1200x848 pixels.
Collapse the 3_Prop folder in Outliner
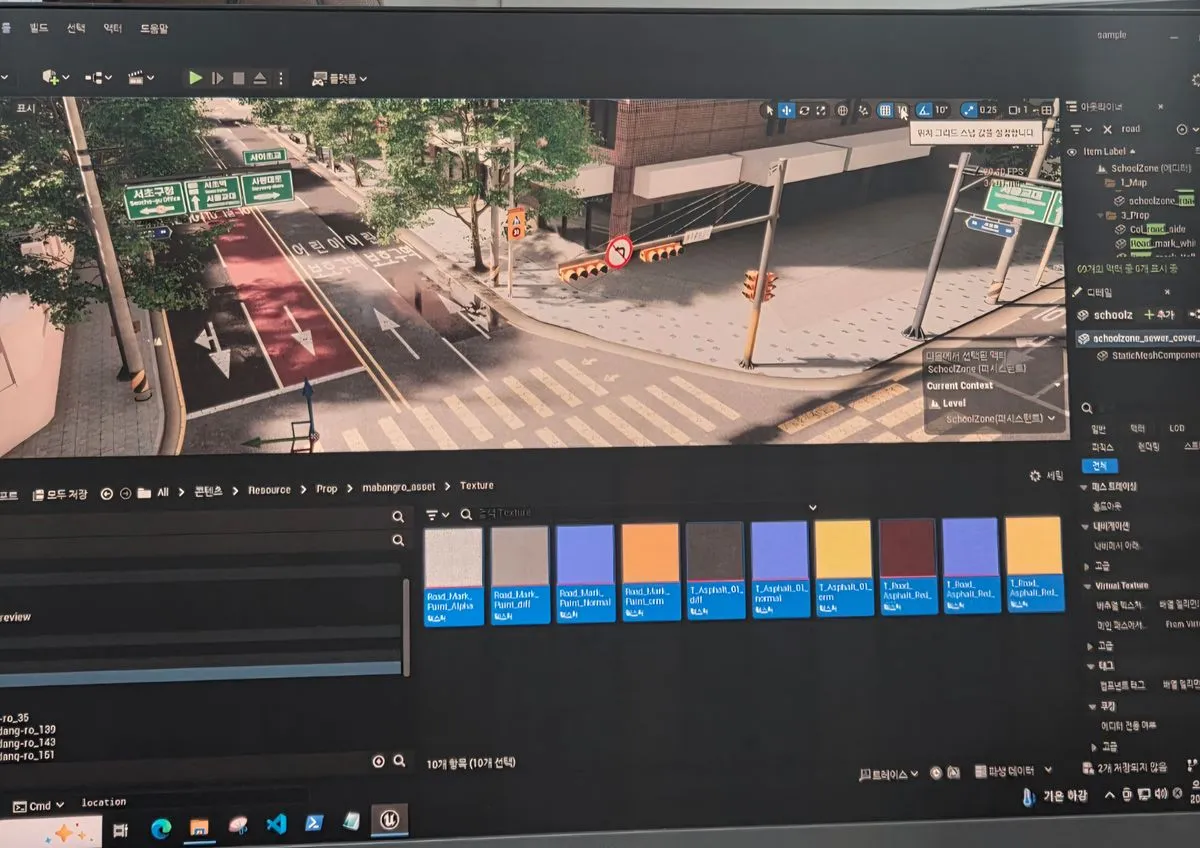click(x=1100, y=215)
